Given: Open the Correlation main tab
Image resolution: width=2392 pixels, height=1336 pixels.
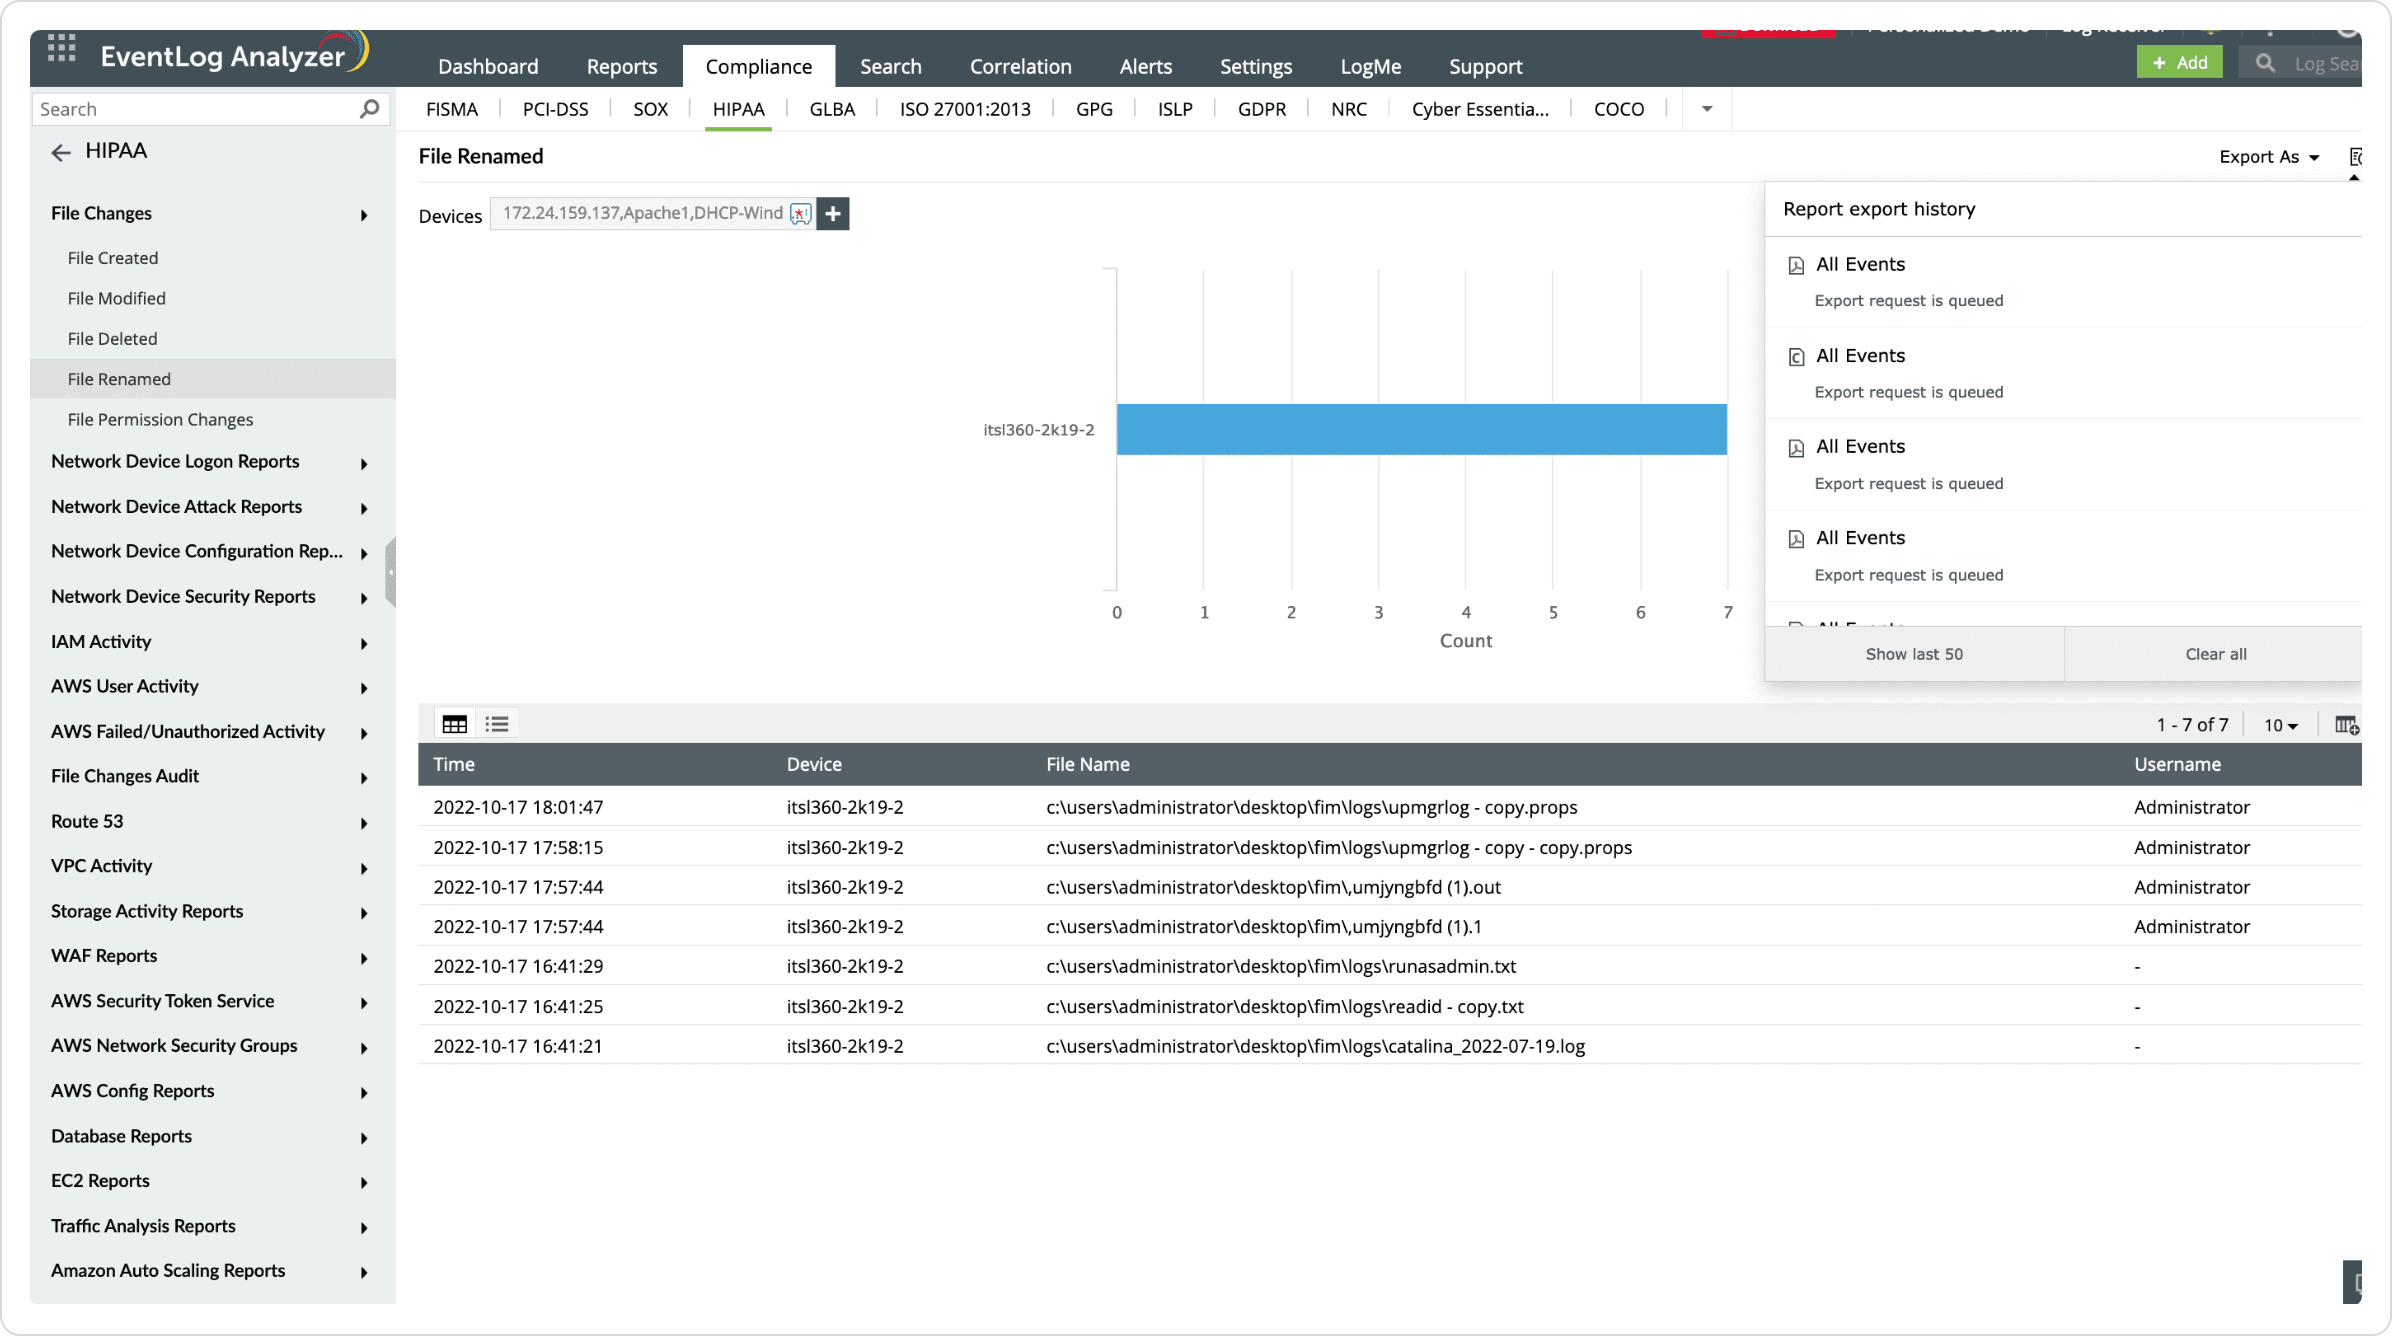Looking at the screenshot, I should pyautogui.click(x=1020, y=66).
